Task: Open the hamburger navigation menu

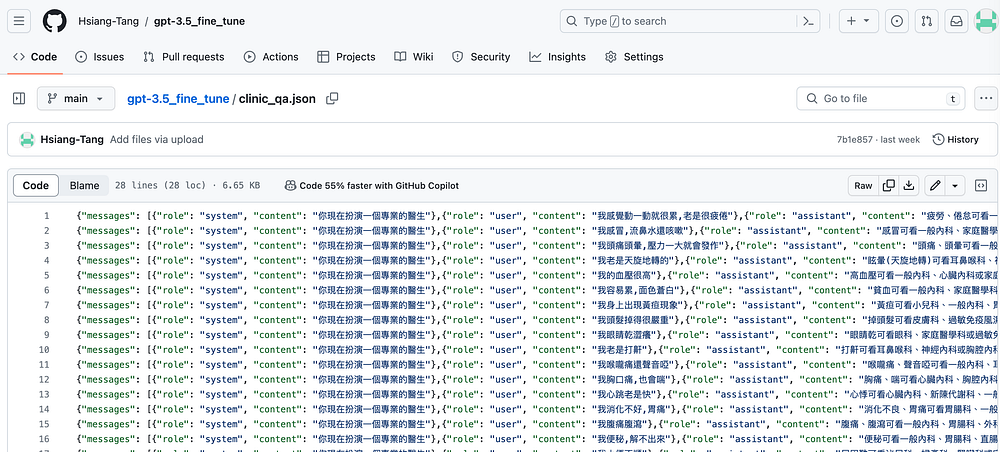Action: click(x=21, y=21)
